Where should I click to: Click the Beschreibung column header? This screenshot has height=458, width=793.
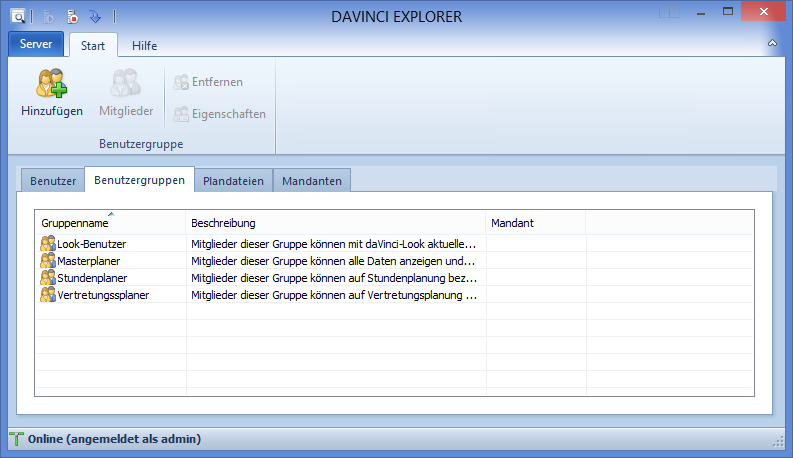tap(335, 222)
